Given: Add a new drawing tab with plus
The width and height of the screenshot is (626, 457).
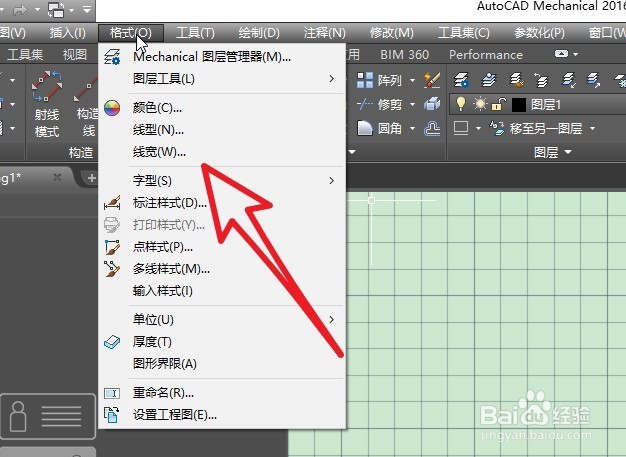Looking at the screenshot, I should click(x=91, y=178).
